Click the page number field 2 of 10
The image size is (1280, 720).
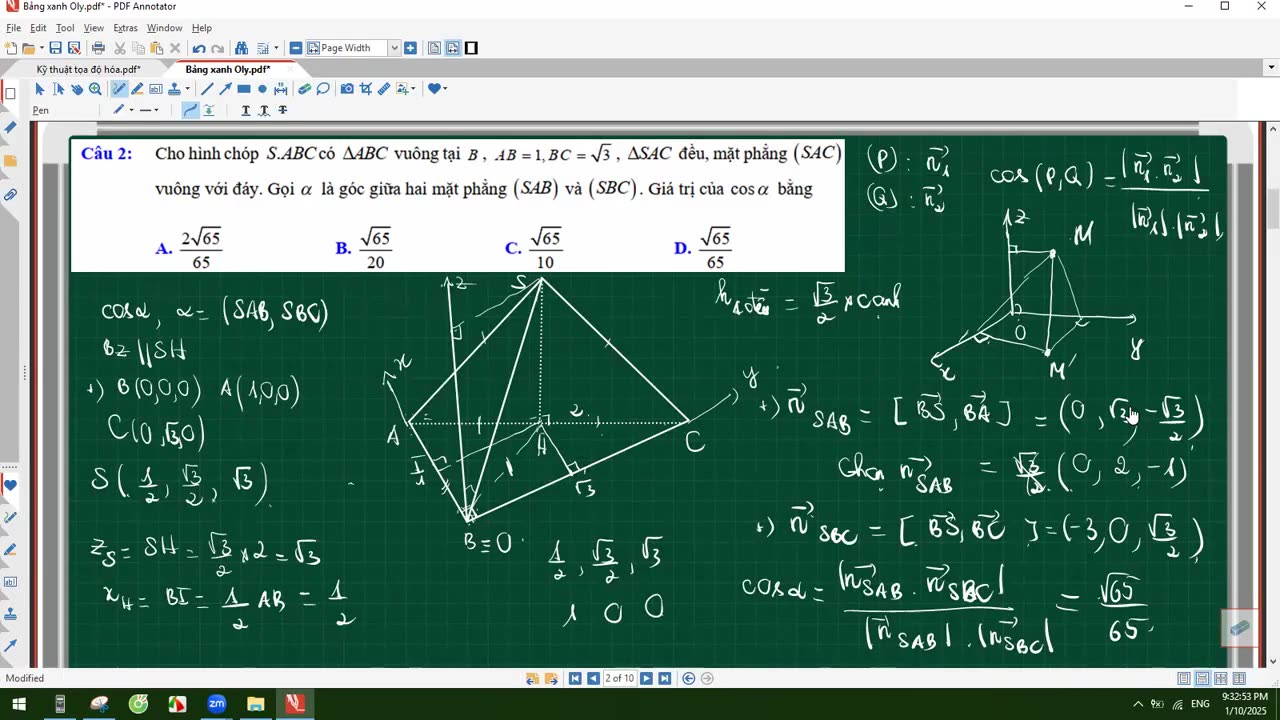620,678
